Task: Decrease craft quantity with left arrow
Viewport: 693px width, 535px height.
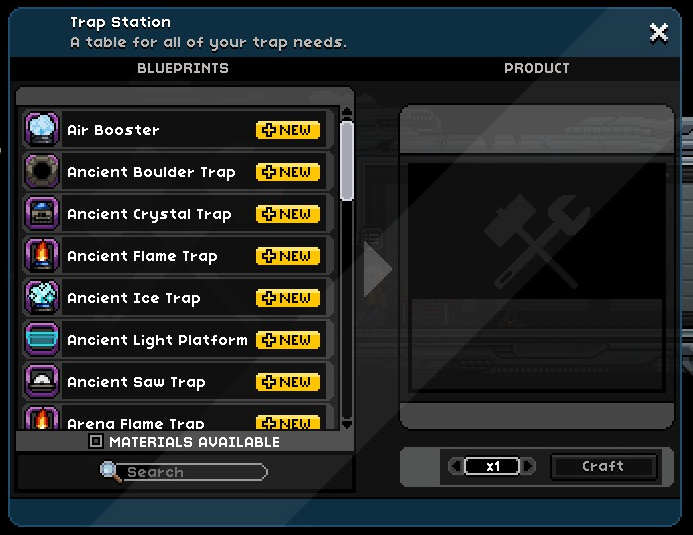Action: tap(456, 466)
